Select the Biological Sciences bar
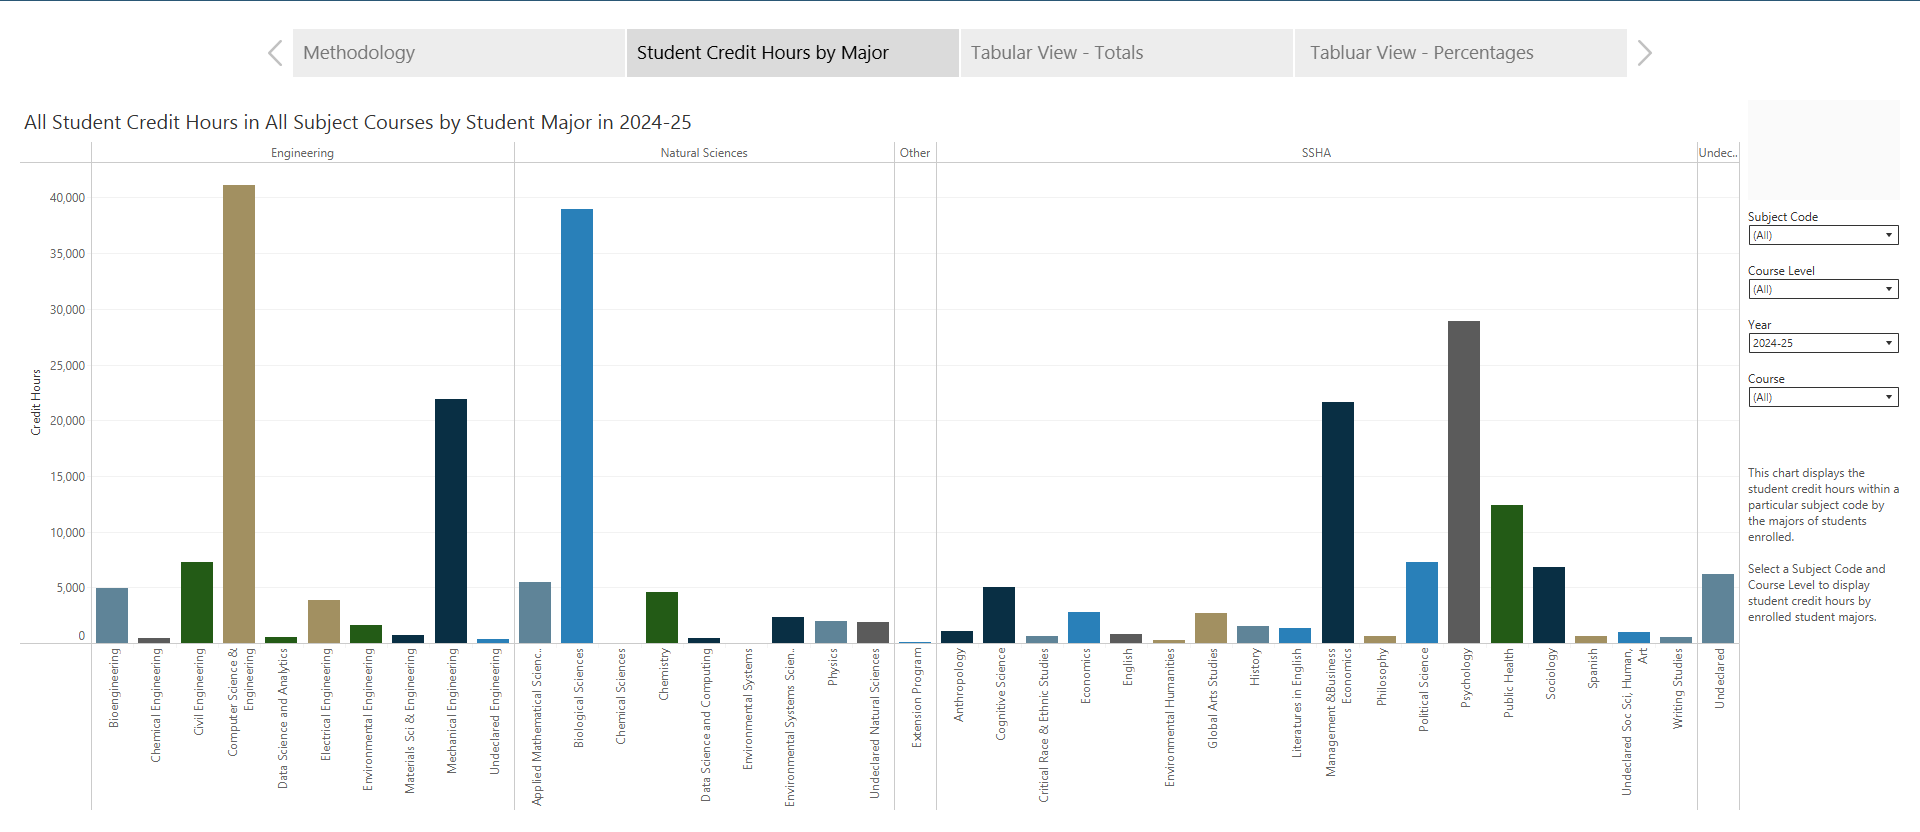The height and width of the screenshot is (832, 1920). click(x=577, y=425)
